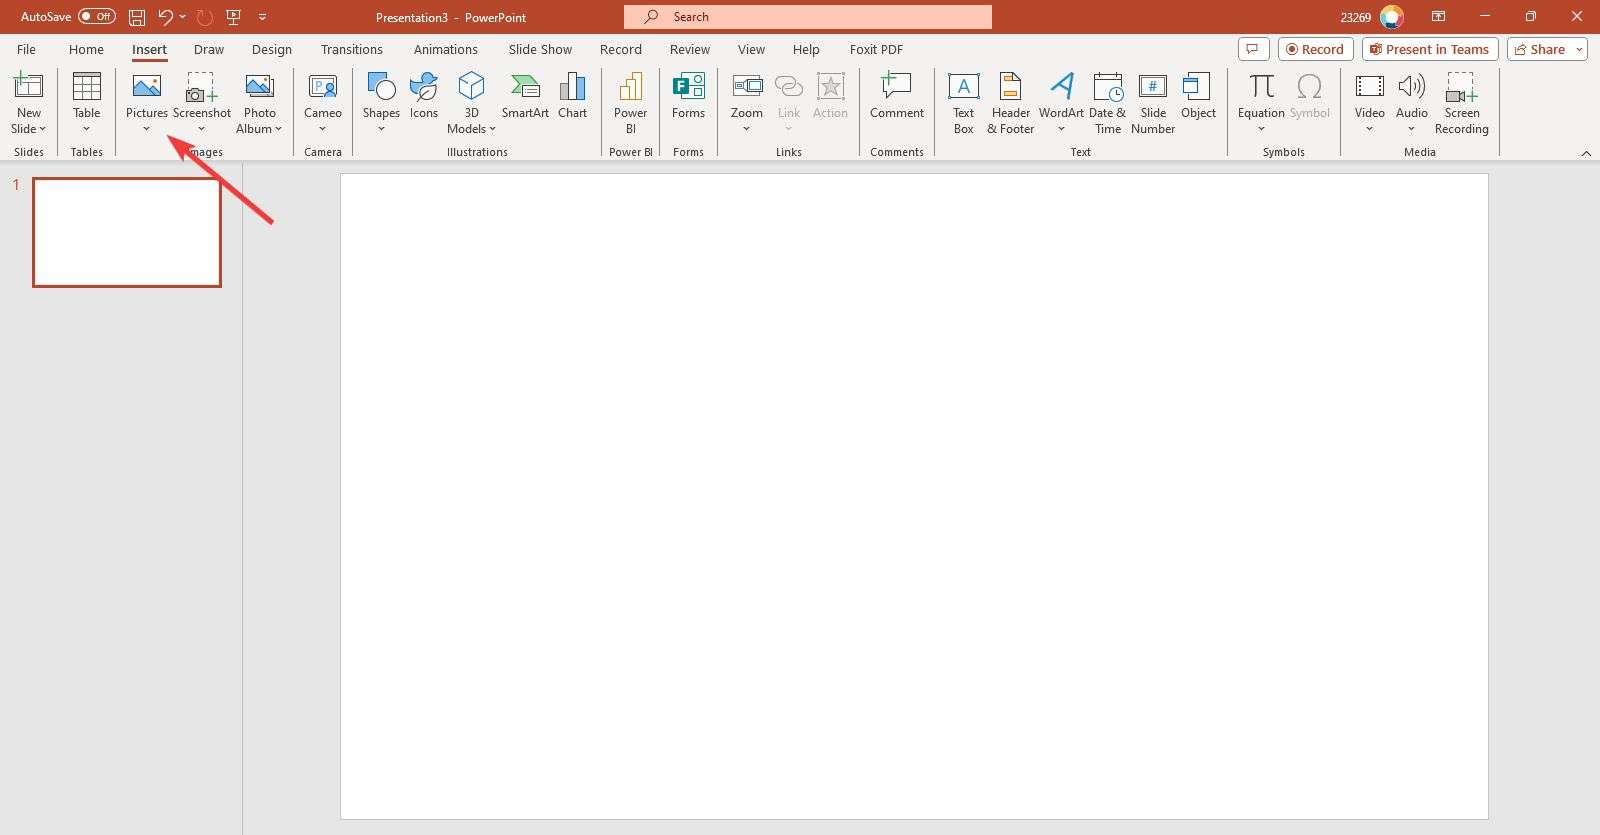Click the Search box in title bar

tap(808, 17)
